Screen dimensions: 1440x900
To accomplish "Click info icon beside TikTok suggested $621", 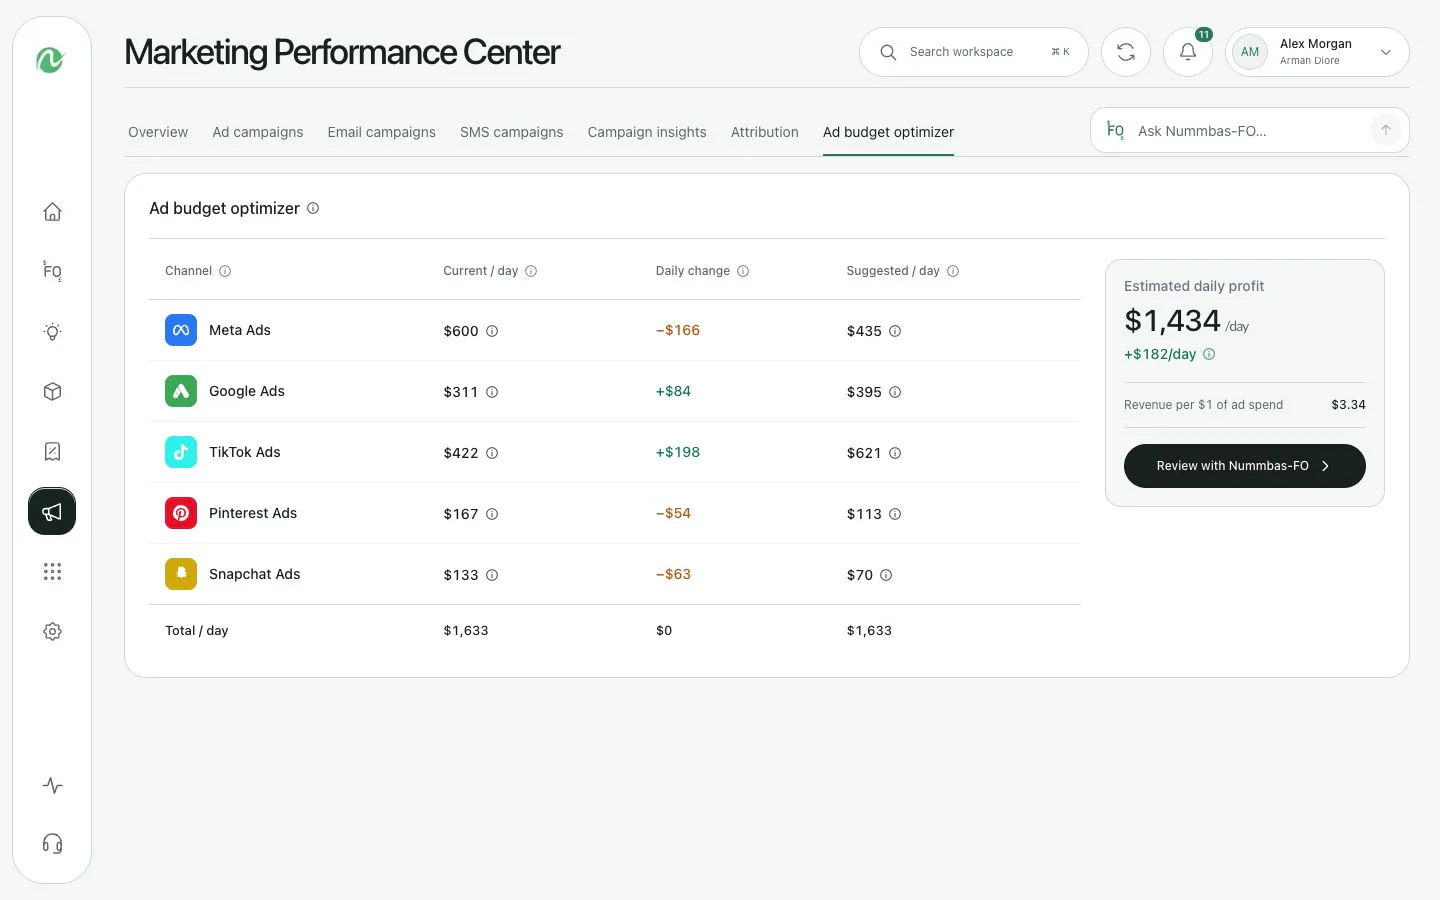I will coord(895,453).
